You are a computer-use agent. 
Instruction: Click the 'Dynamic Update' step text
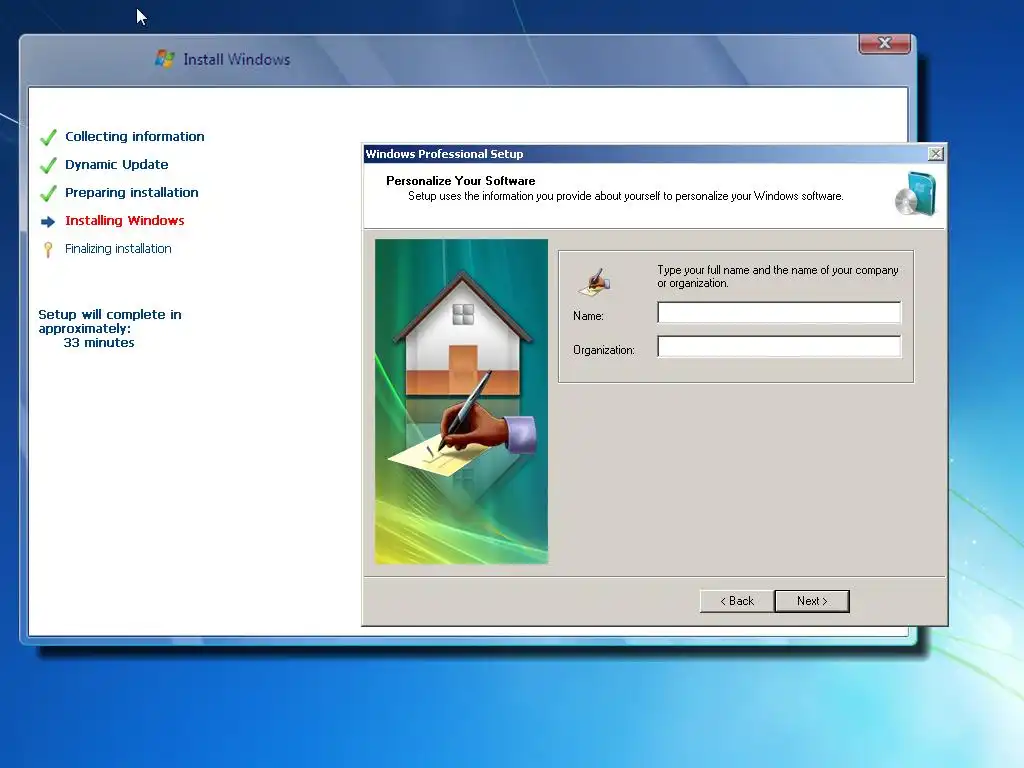116,165
